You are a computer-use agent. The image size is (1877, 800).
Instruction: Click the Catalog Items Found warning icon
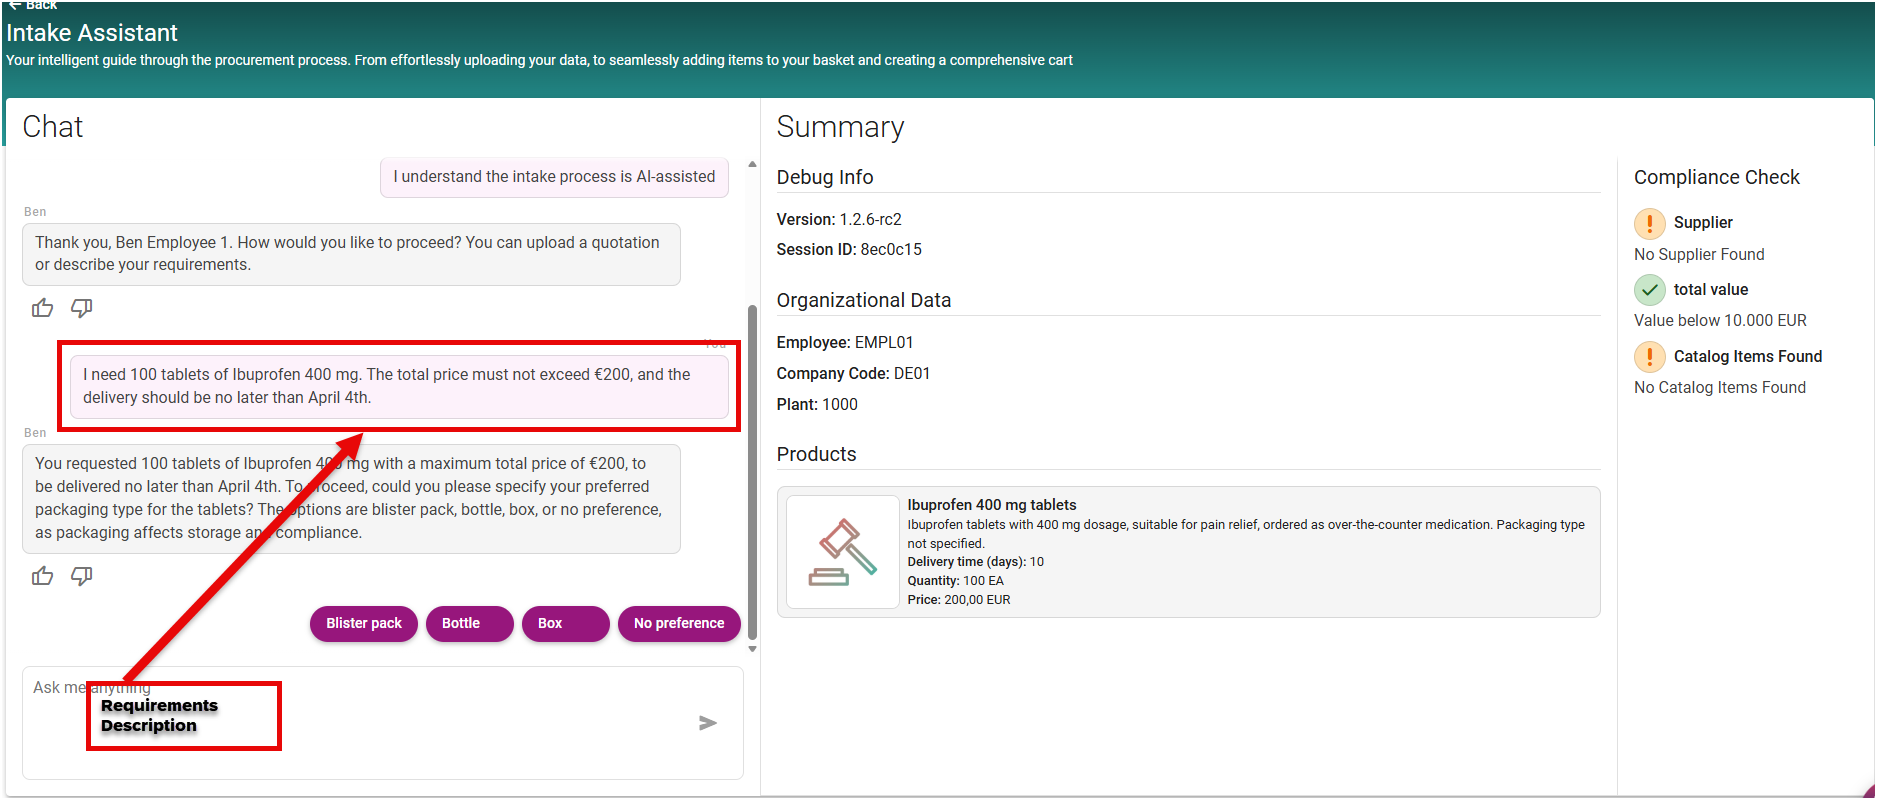[1649, 357]
